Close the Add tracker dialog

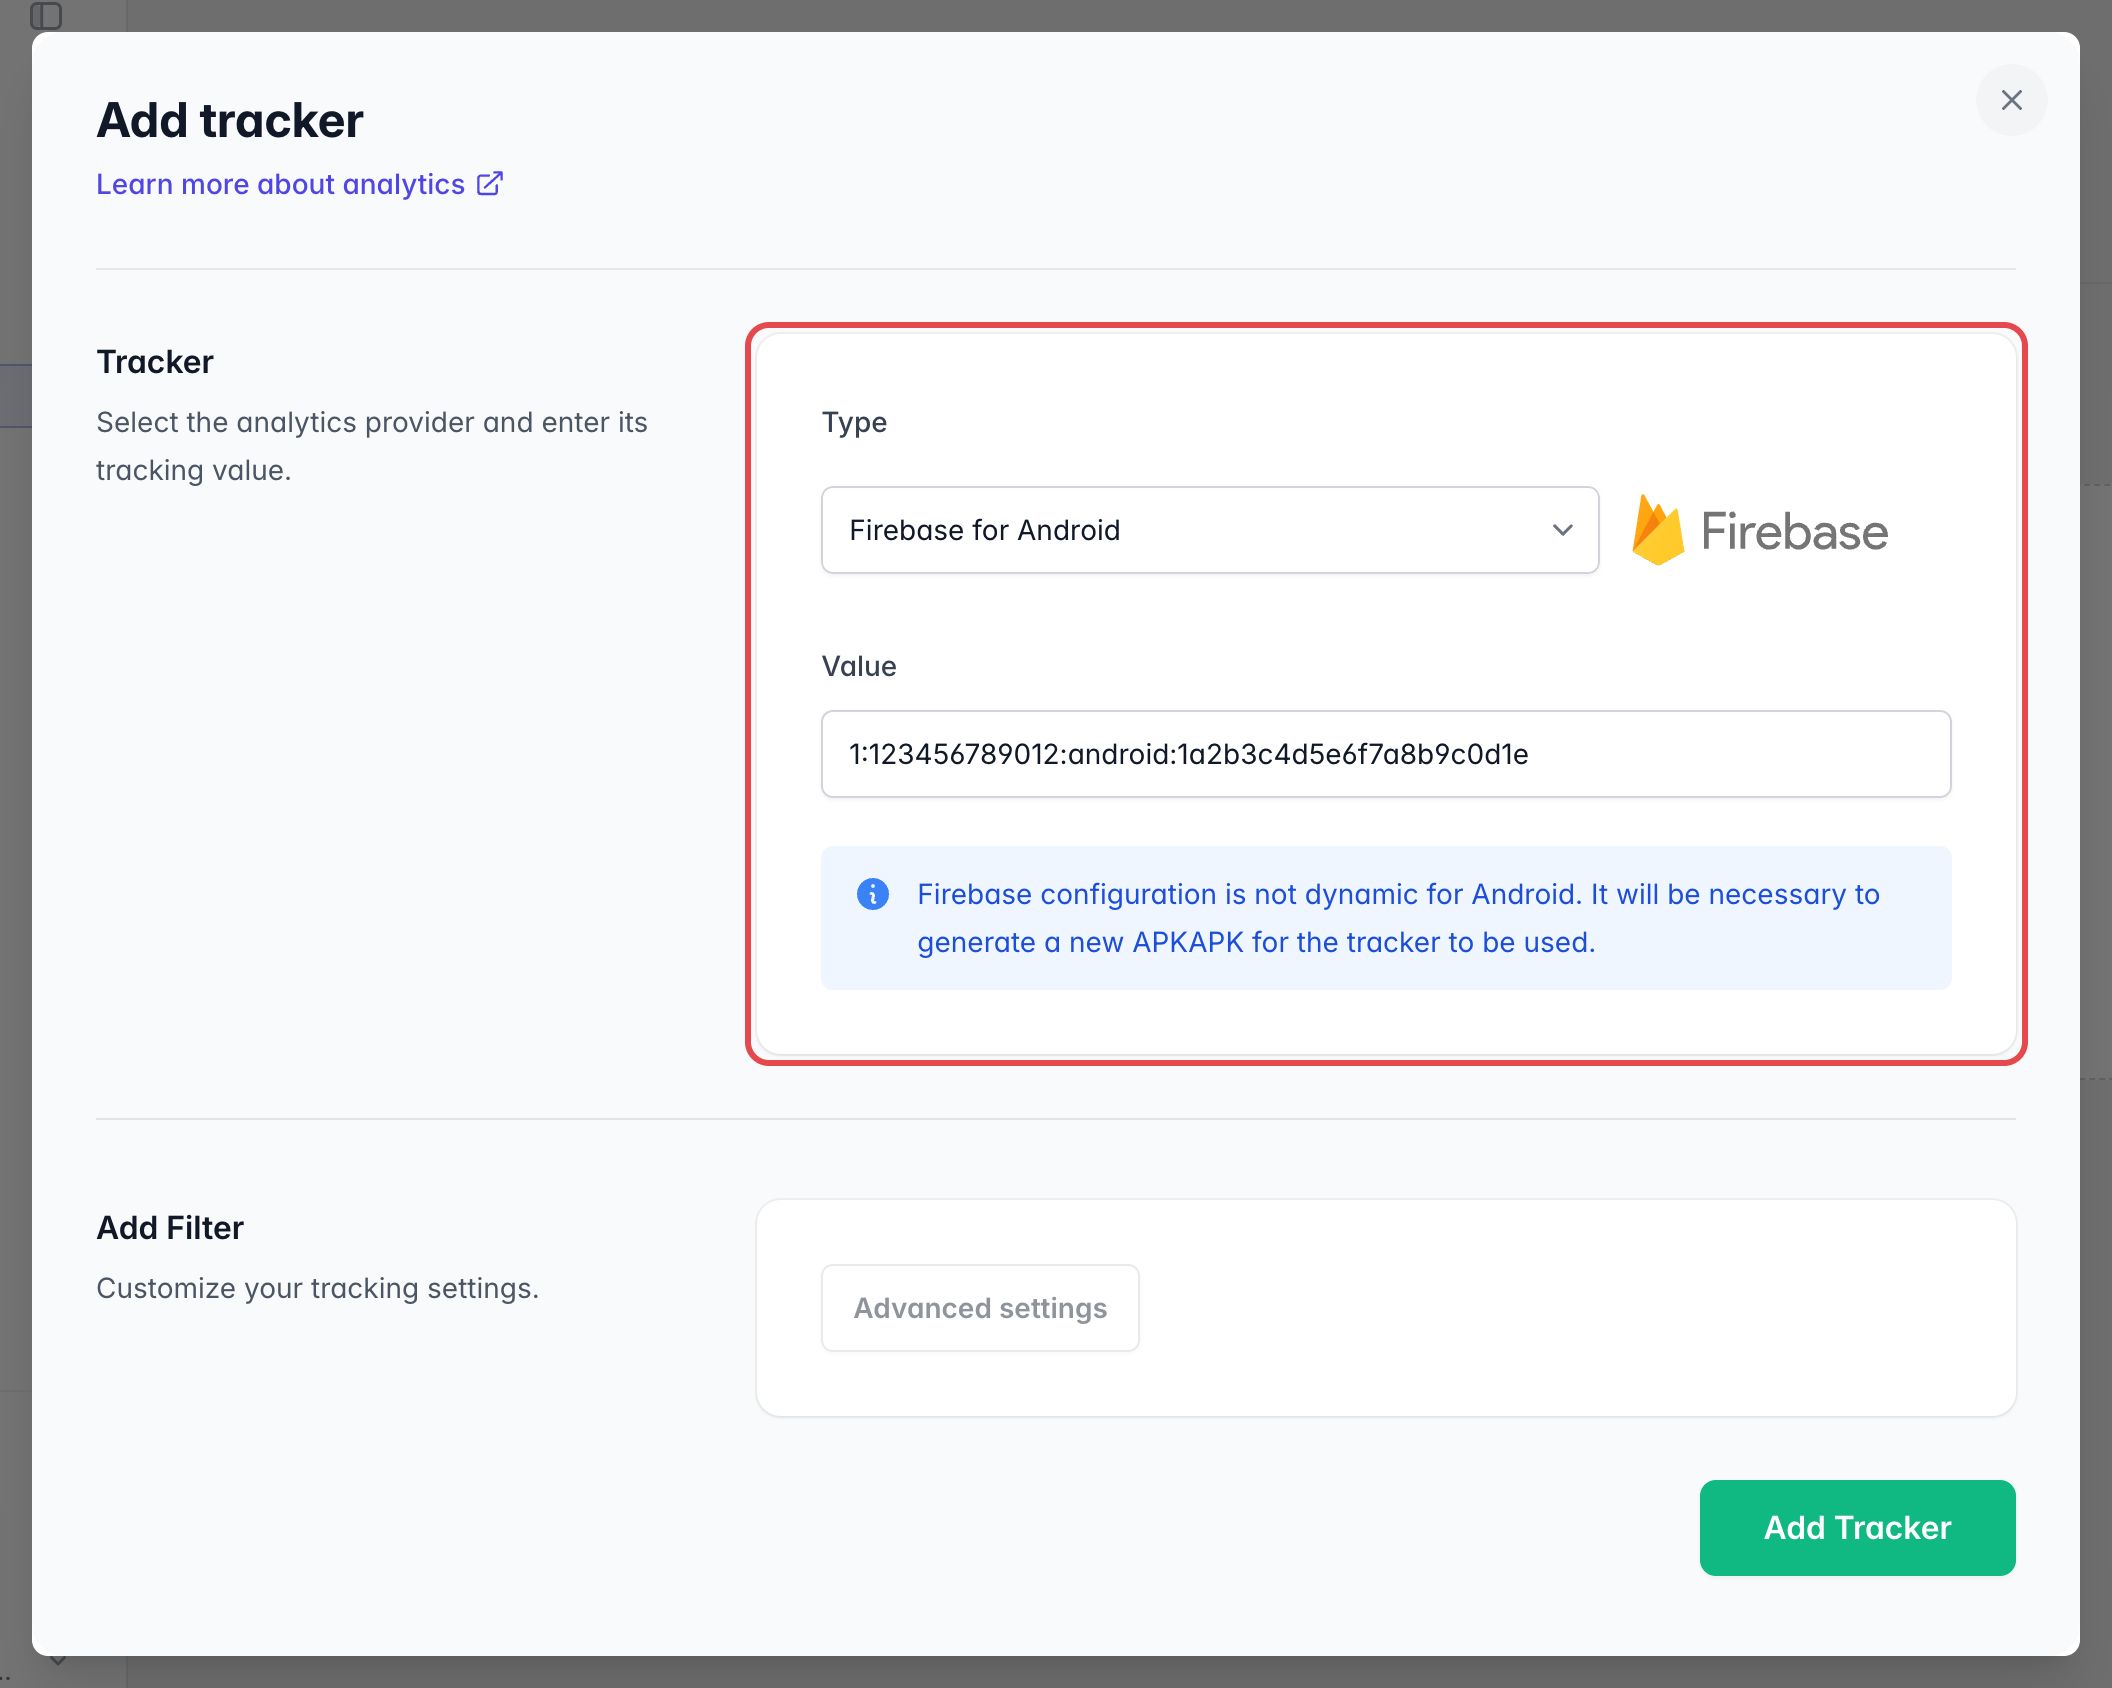pos(2011,100)
